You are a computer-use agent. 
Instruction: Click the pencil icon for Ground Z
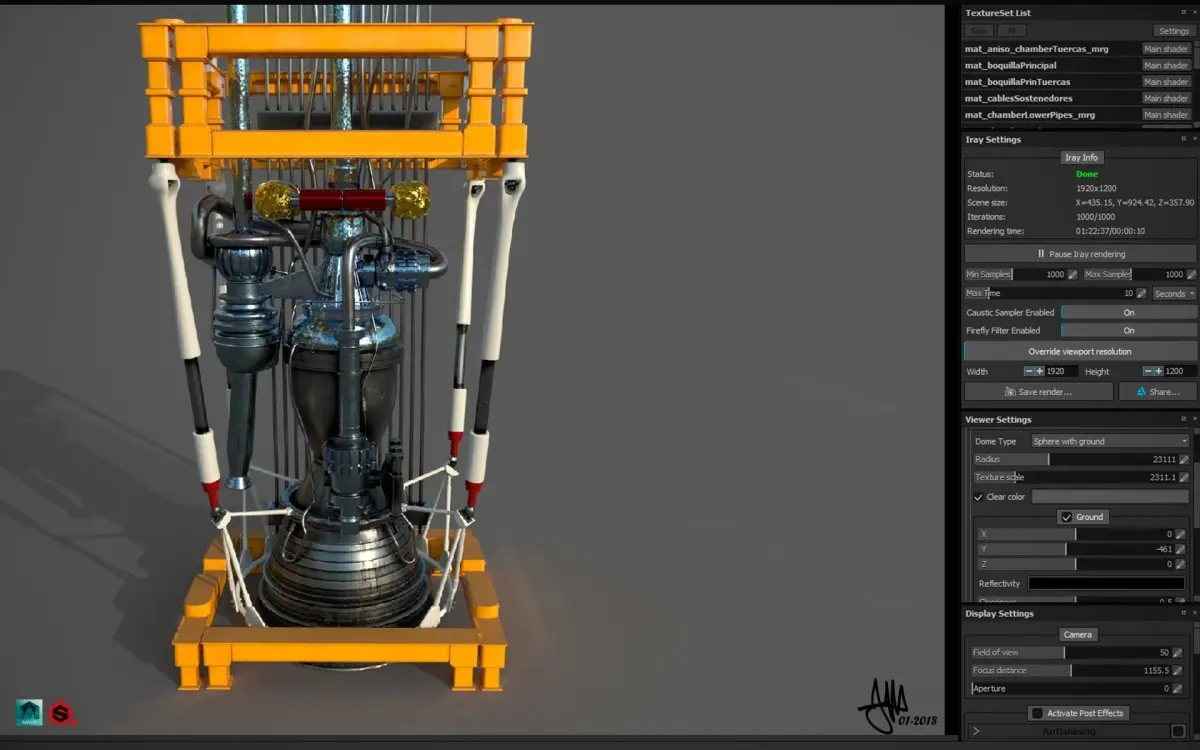click(1180, 564)
